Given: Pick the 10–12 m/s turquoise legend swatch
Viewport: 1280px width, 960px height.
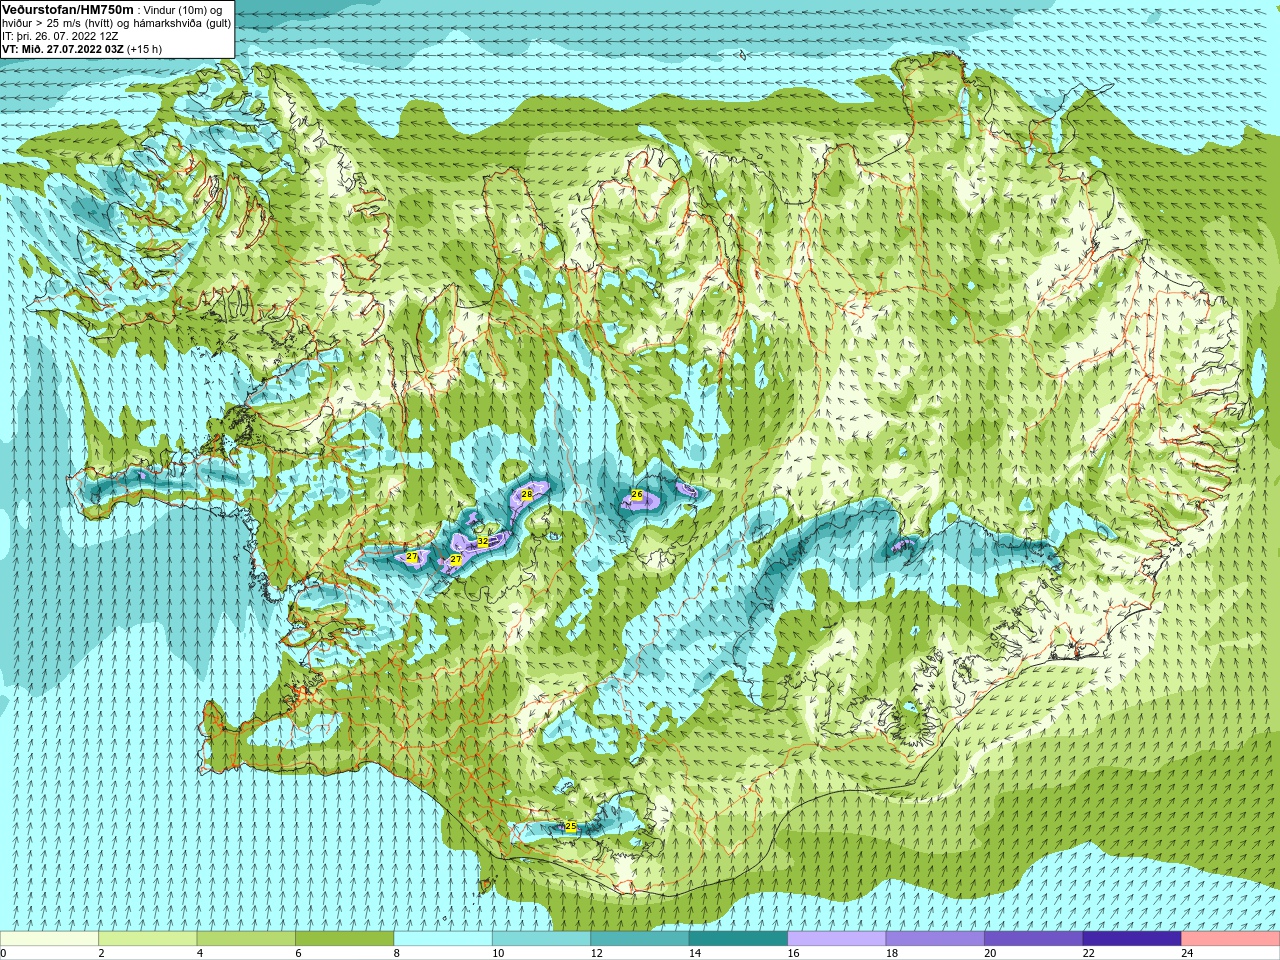Looking at the screenshot, I should pyautogui.click(x=542, y=939).
